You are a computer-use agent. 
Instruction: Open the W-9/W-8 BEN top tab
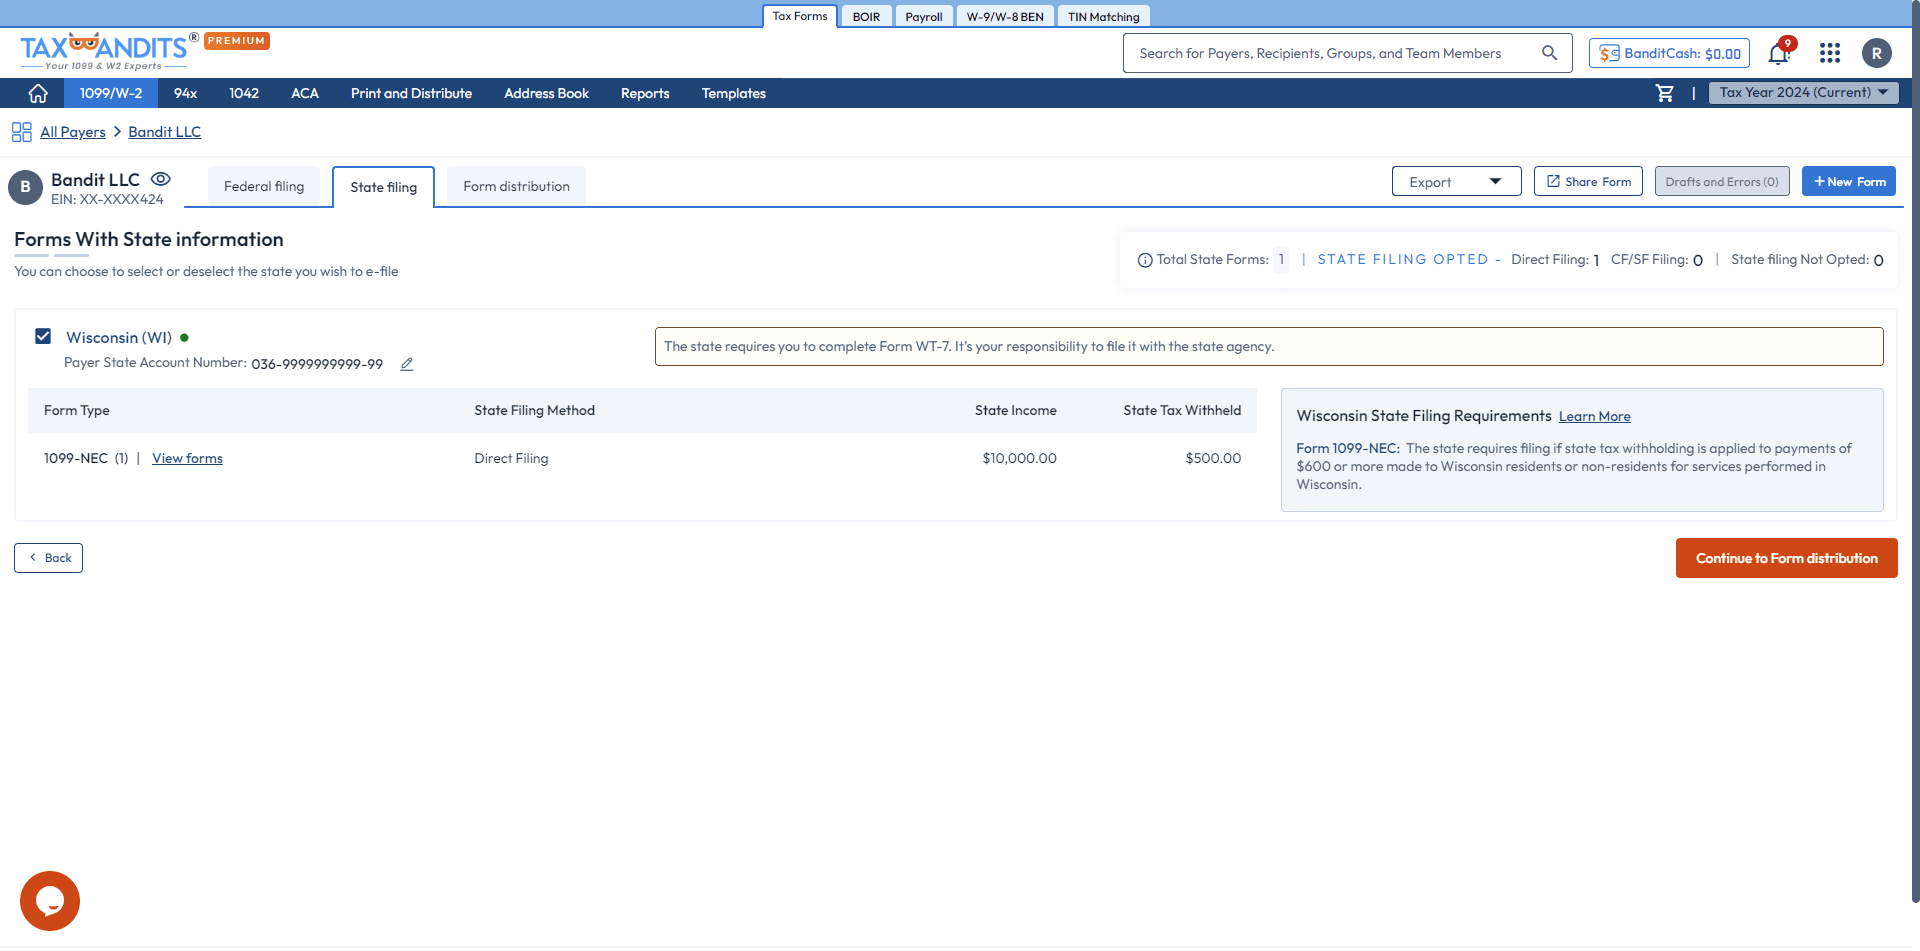[1005, 16]
